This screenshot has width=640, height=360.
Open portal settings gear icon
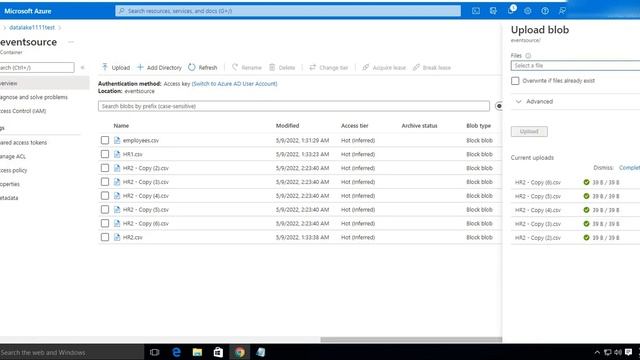[528, 11]
